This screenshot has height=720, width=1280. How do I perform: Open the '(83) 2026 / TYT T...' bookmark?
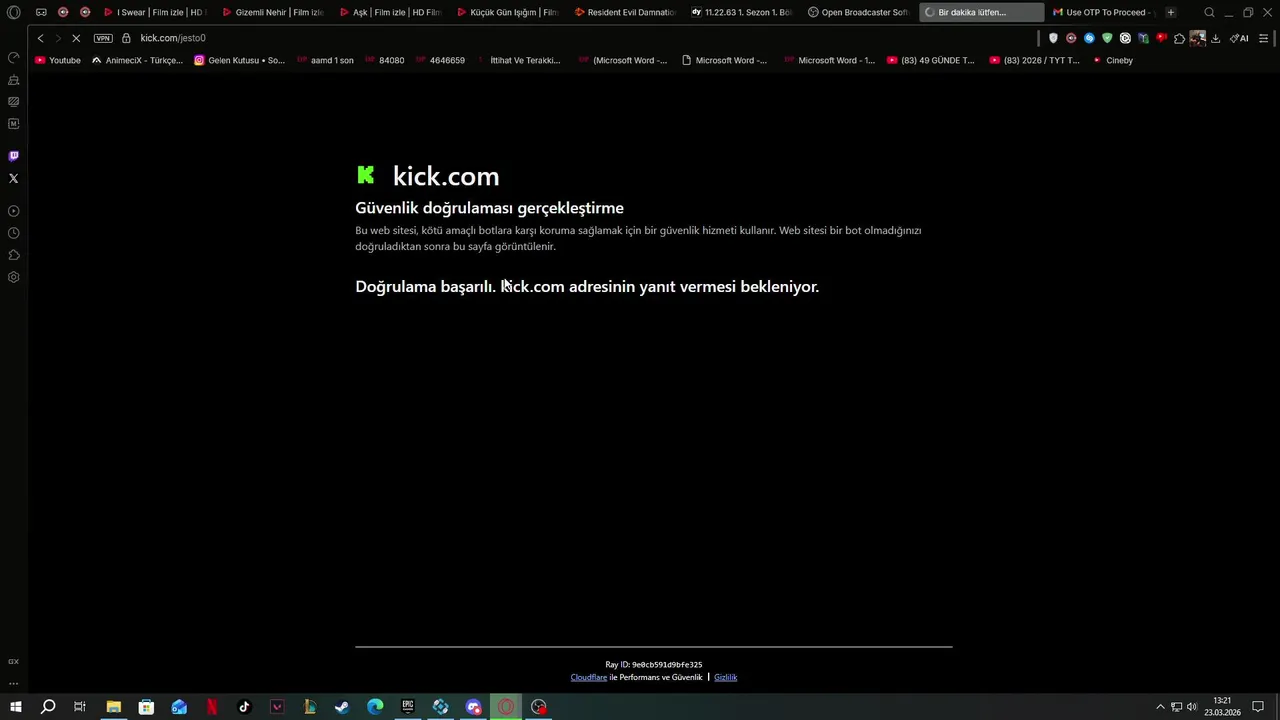pyautogui.click(x=1034, y=60)
